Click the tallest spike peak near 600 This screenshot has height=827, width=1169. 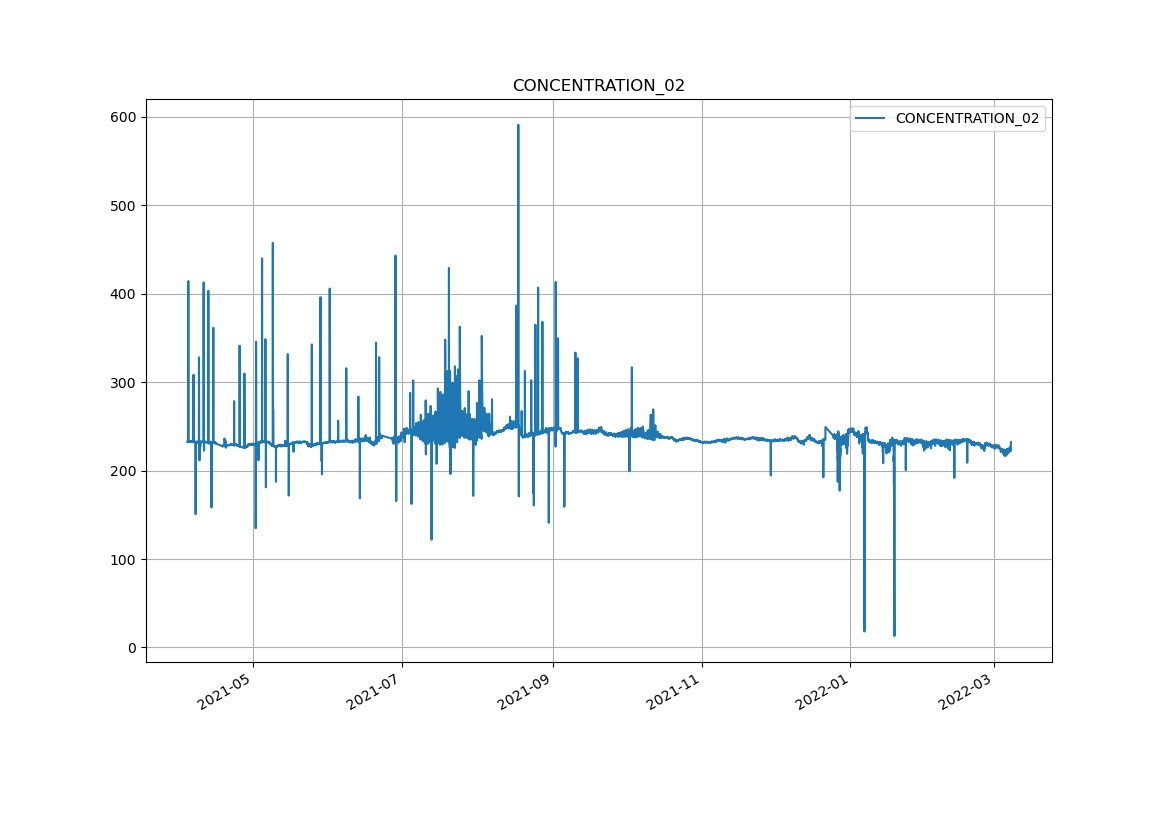pos(518,126)
